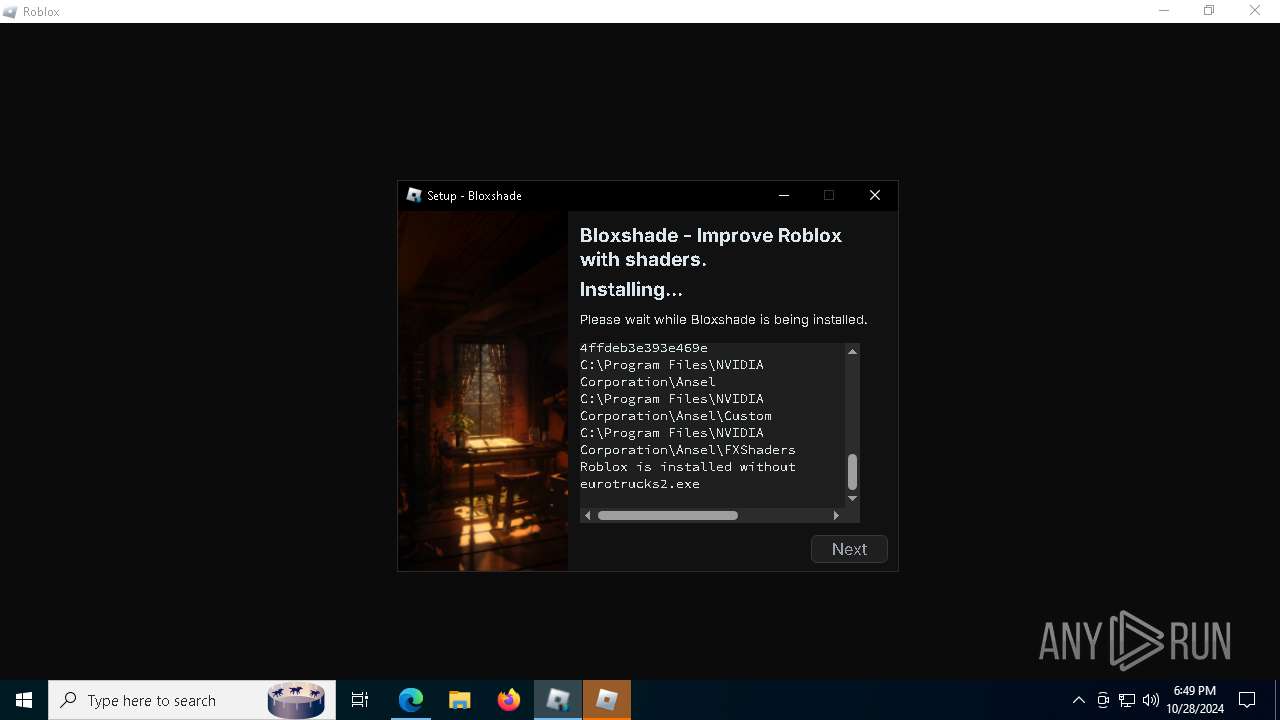Click the Next button in Bloxshade setup
Viewport: 1280px width, 720px height.
849,549
